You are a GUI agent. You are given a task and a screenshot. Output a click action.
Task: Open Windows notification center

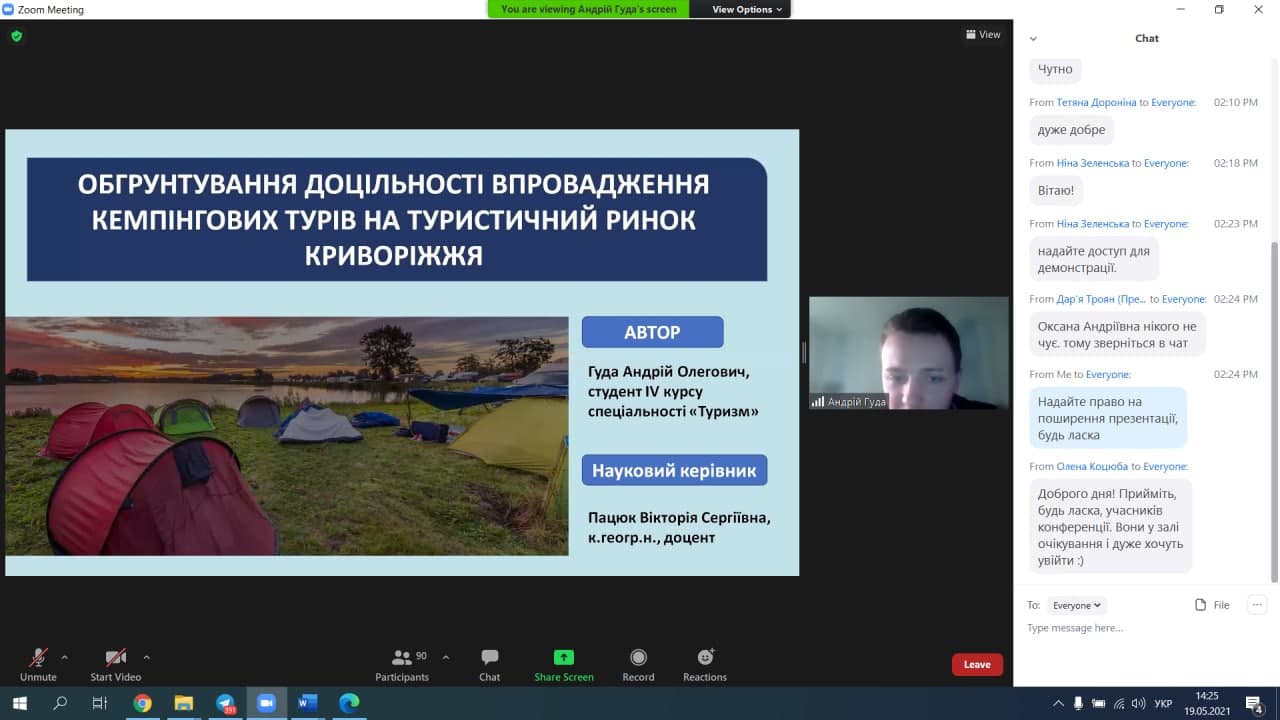1254,704
